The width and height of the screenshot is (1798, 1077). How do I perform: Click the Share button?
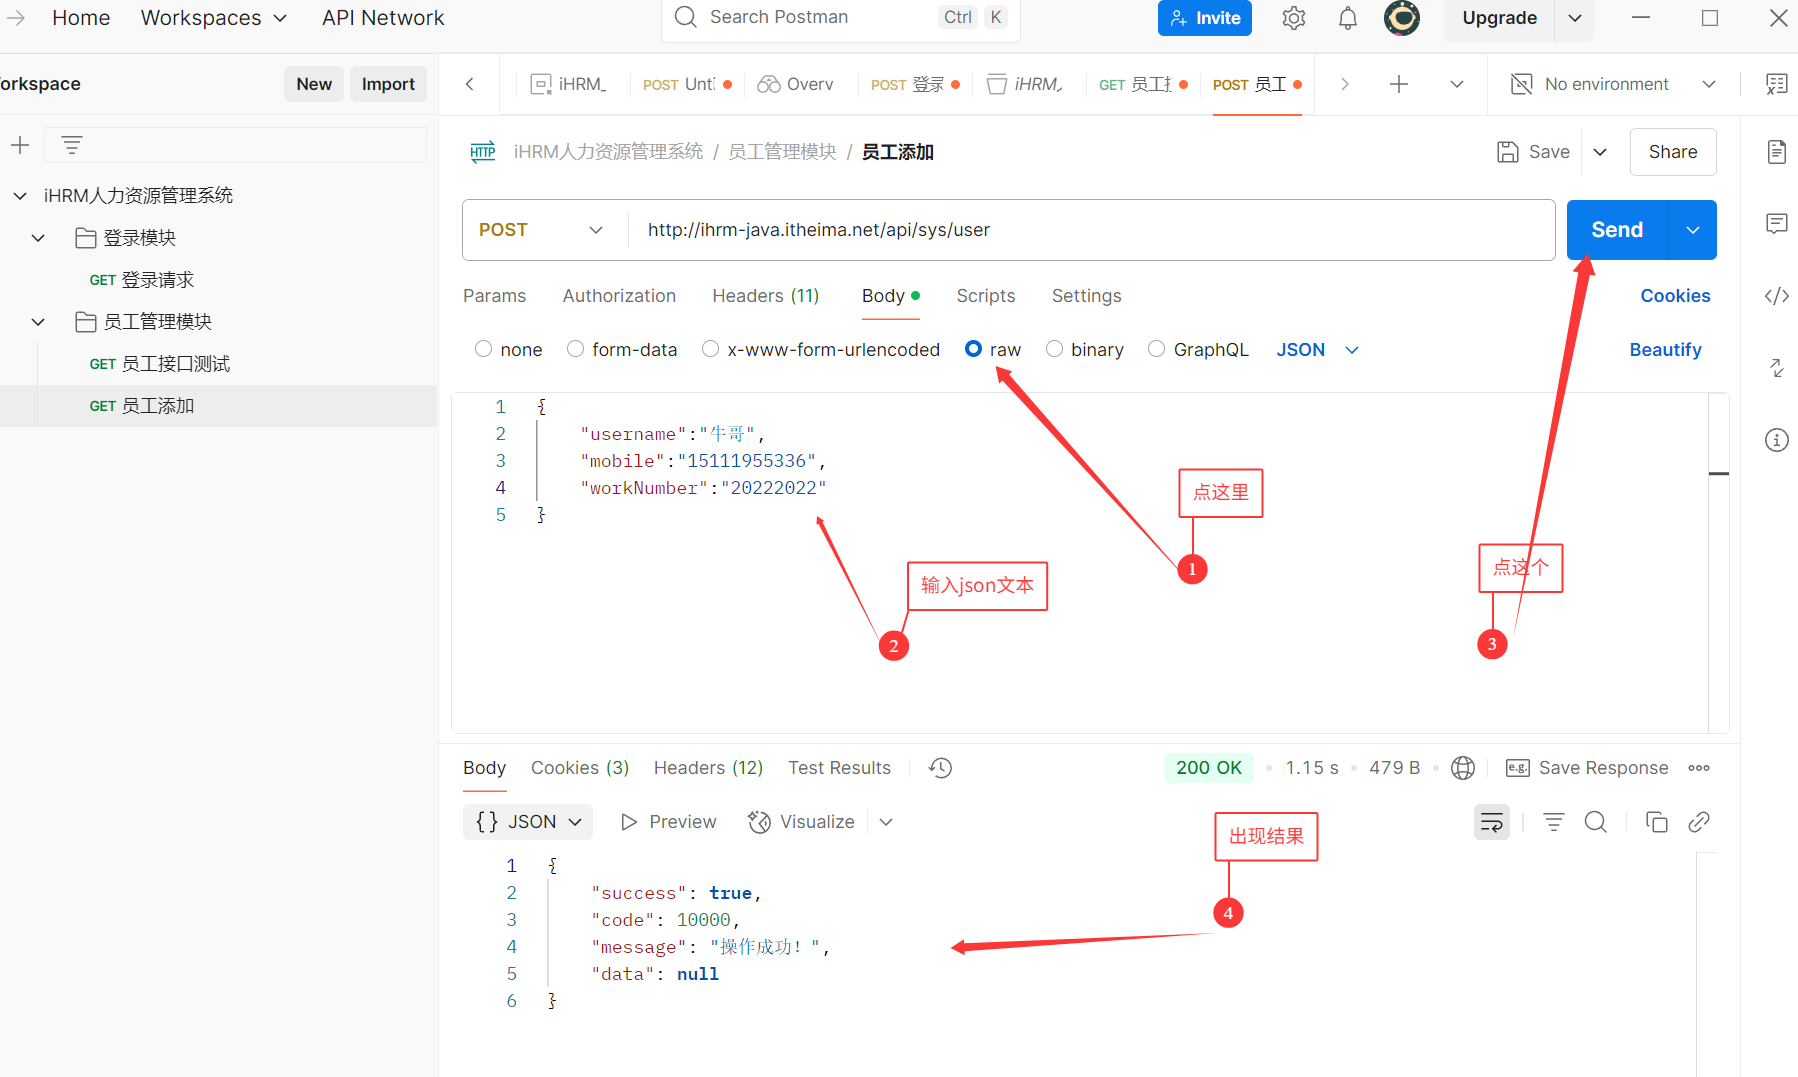1672,152
